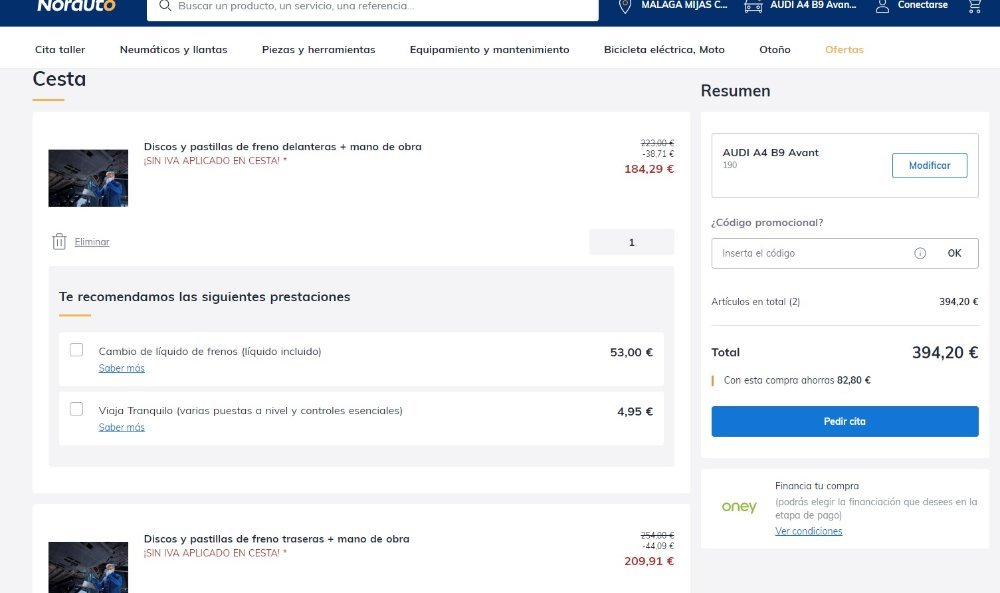Click the promo code input field
The image size is (1000, 593).
pos(810,253)
